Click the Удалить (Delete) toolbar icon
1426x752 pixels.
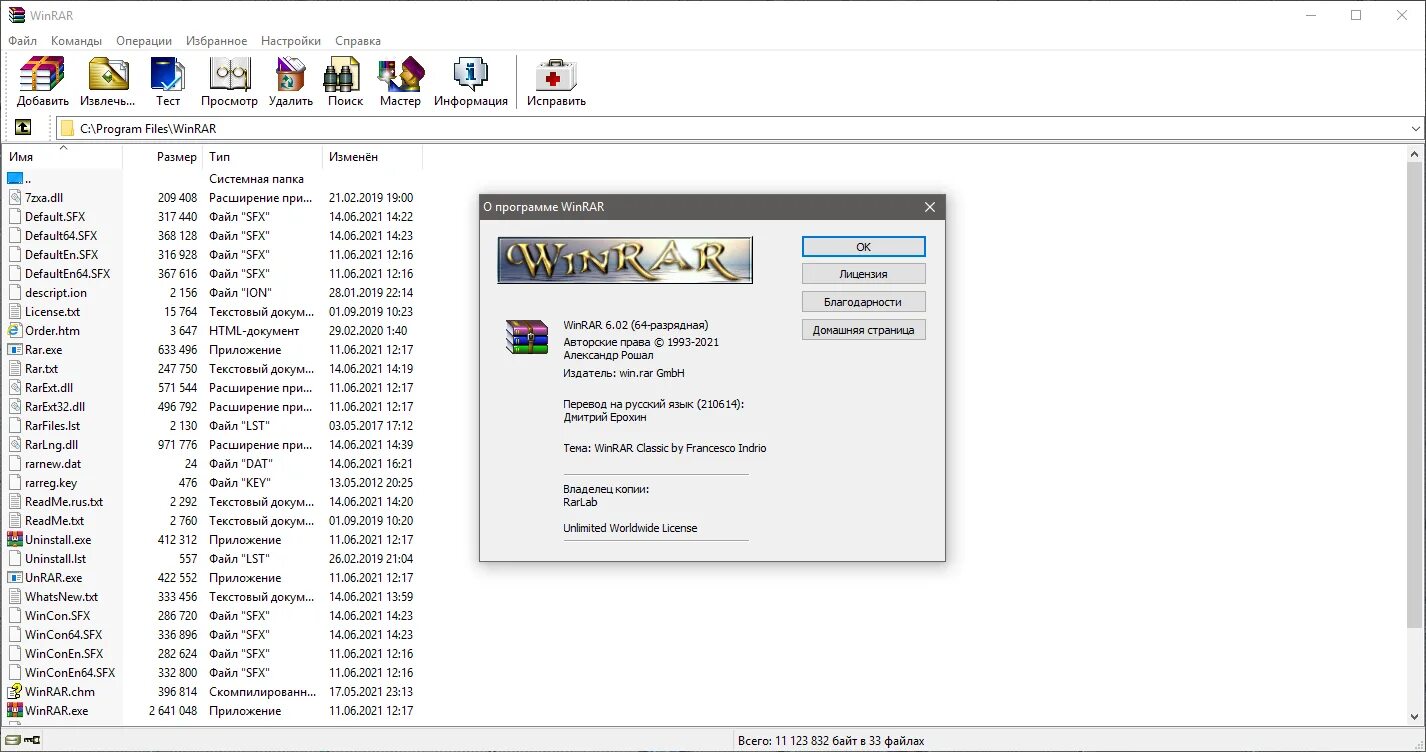291,74
